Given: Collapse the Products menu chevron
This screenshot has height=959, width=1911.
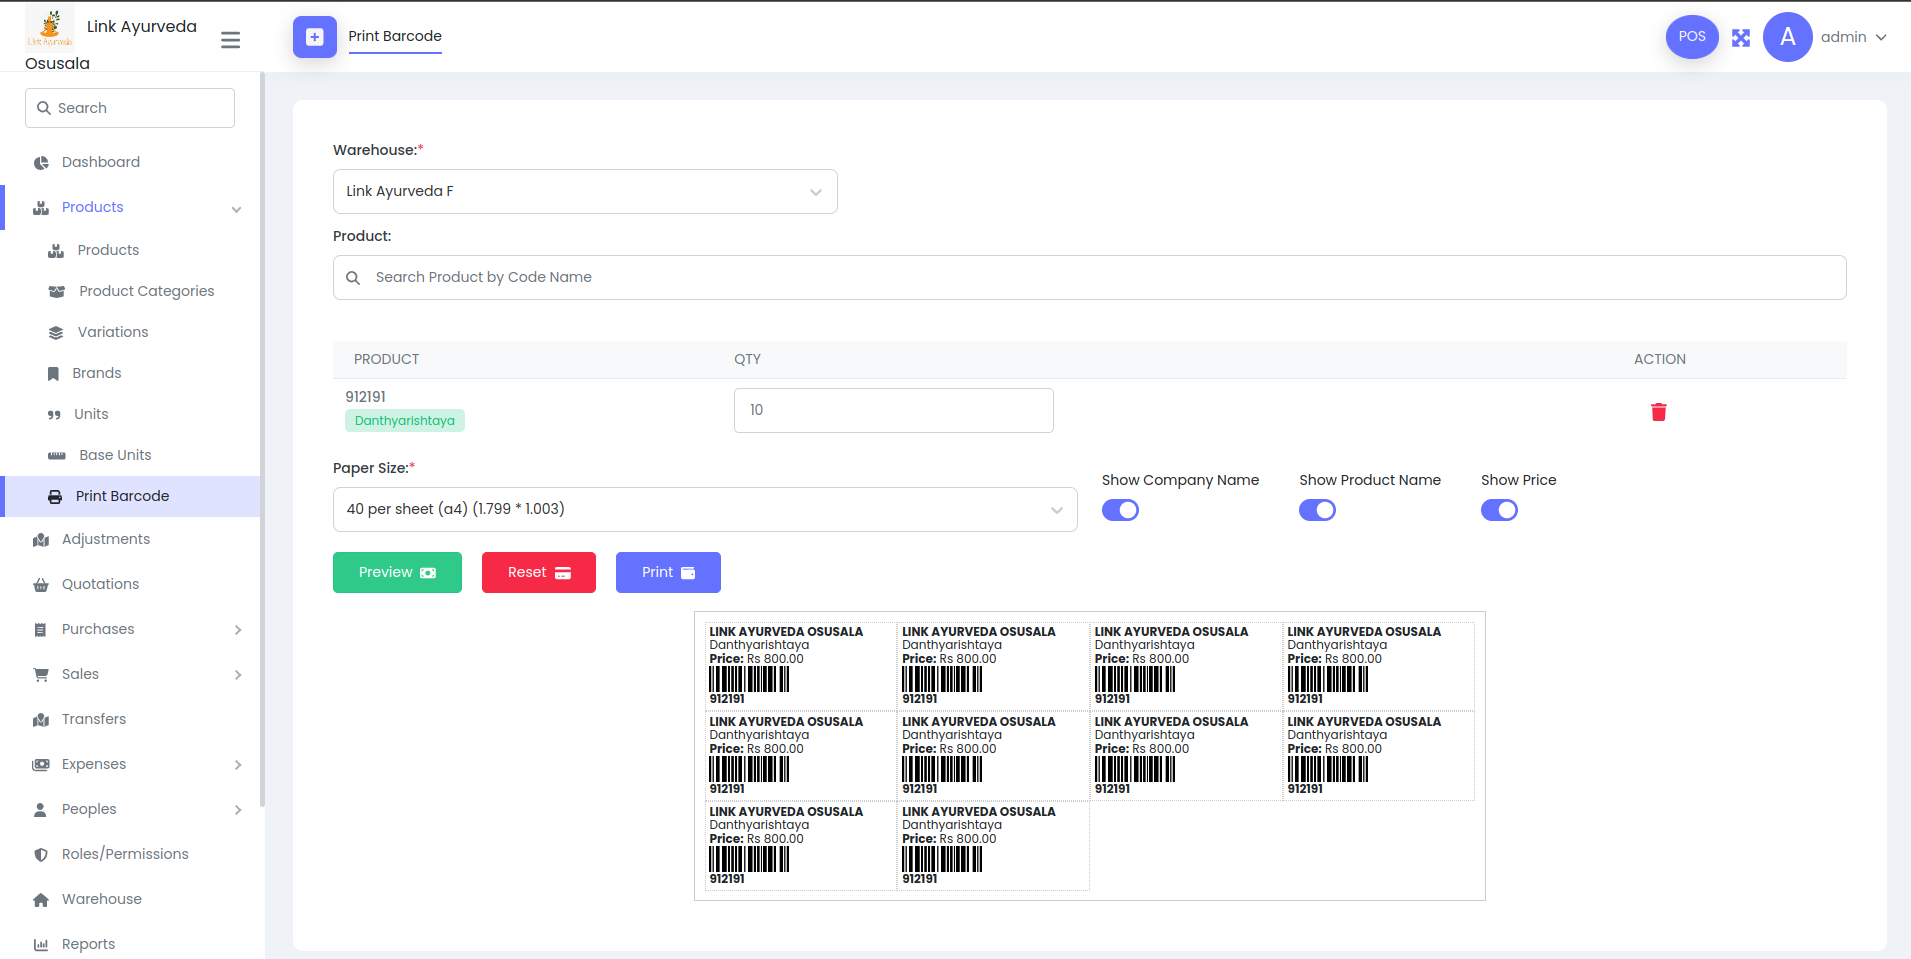Looking at the screenshot, I should [237, 209].
